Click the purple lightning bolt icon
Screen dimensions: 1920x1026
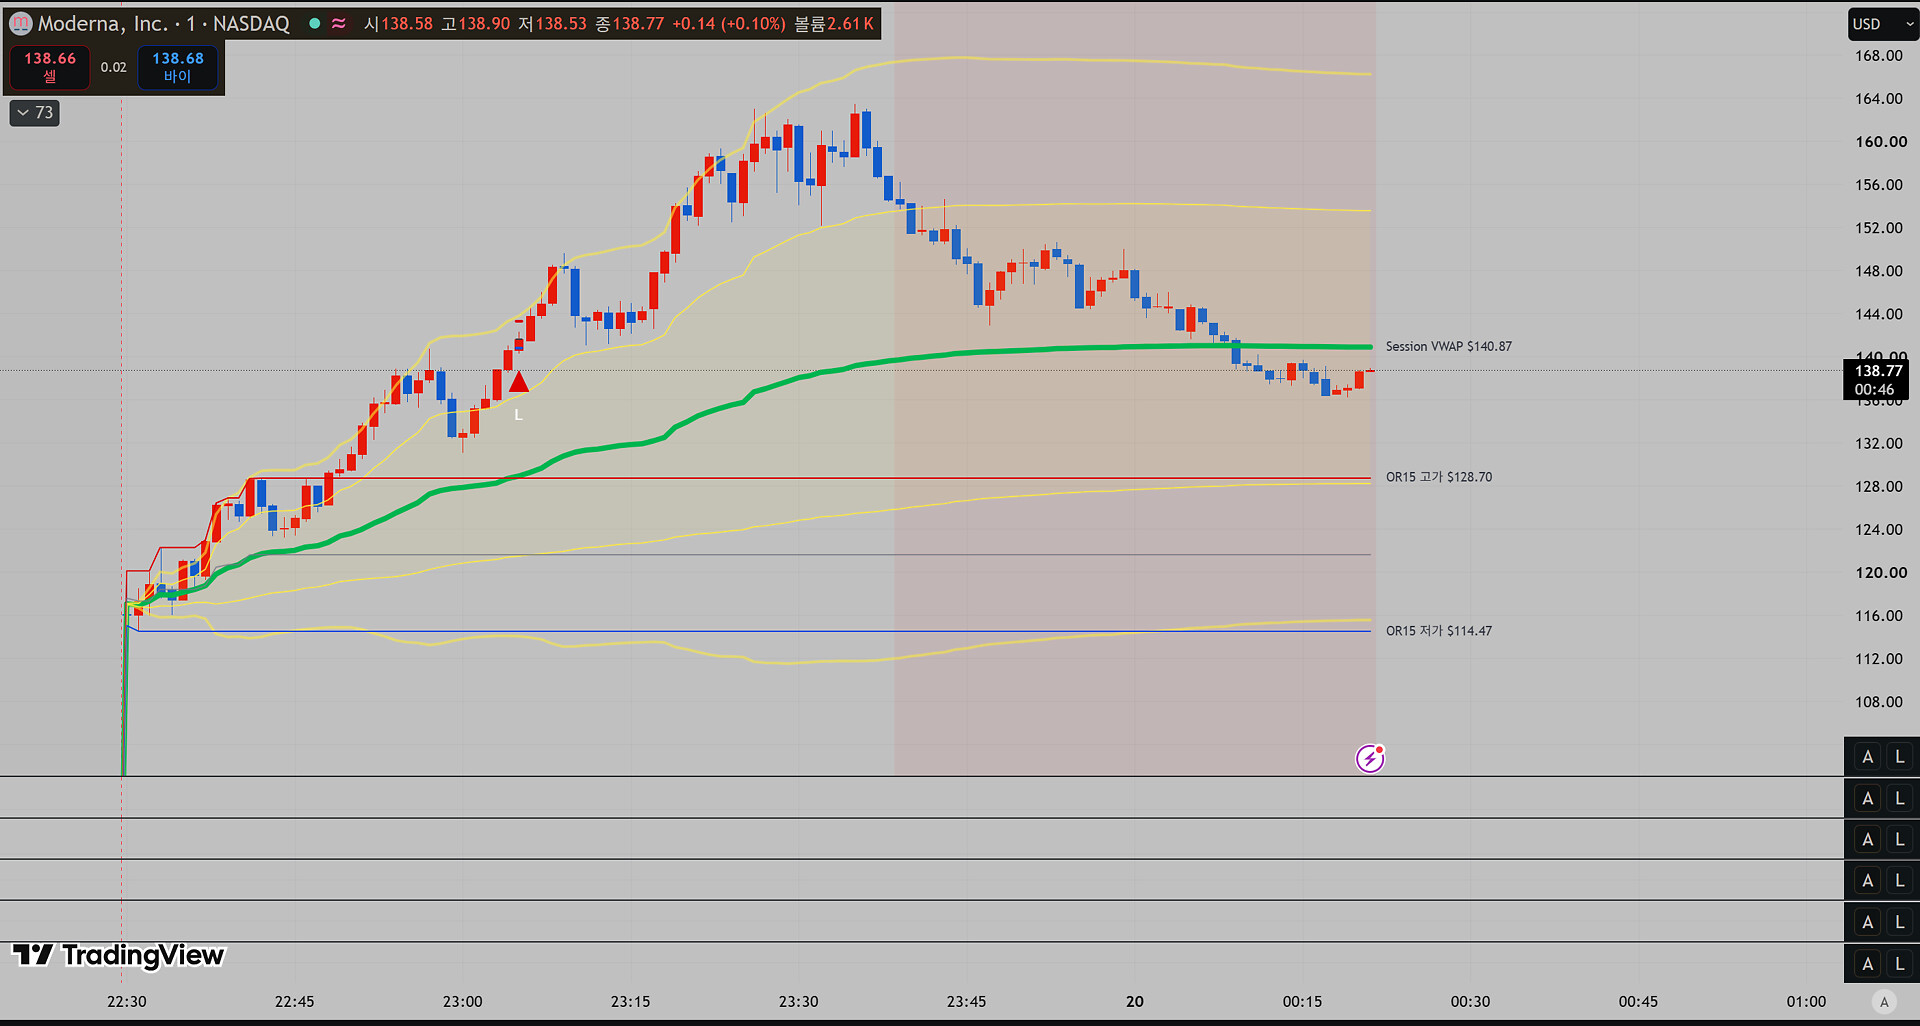[1370, 758]
